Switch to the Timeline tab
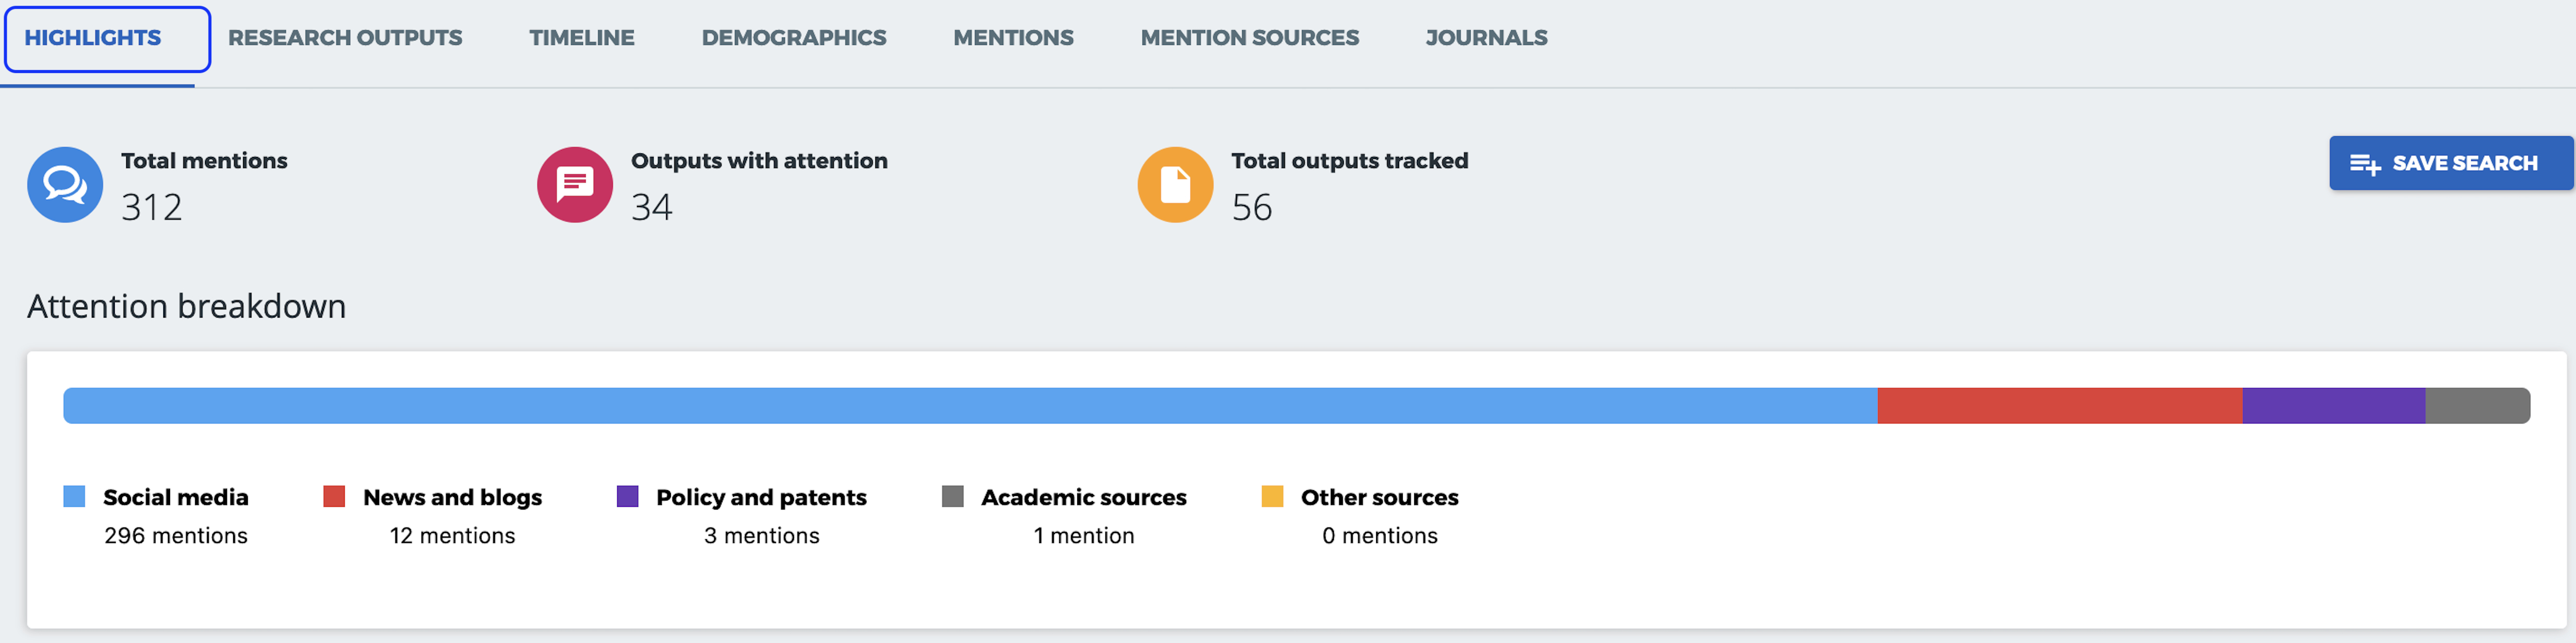This screenshot has width=2576, height=643. [x=582, y=38]
